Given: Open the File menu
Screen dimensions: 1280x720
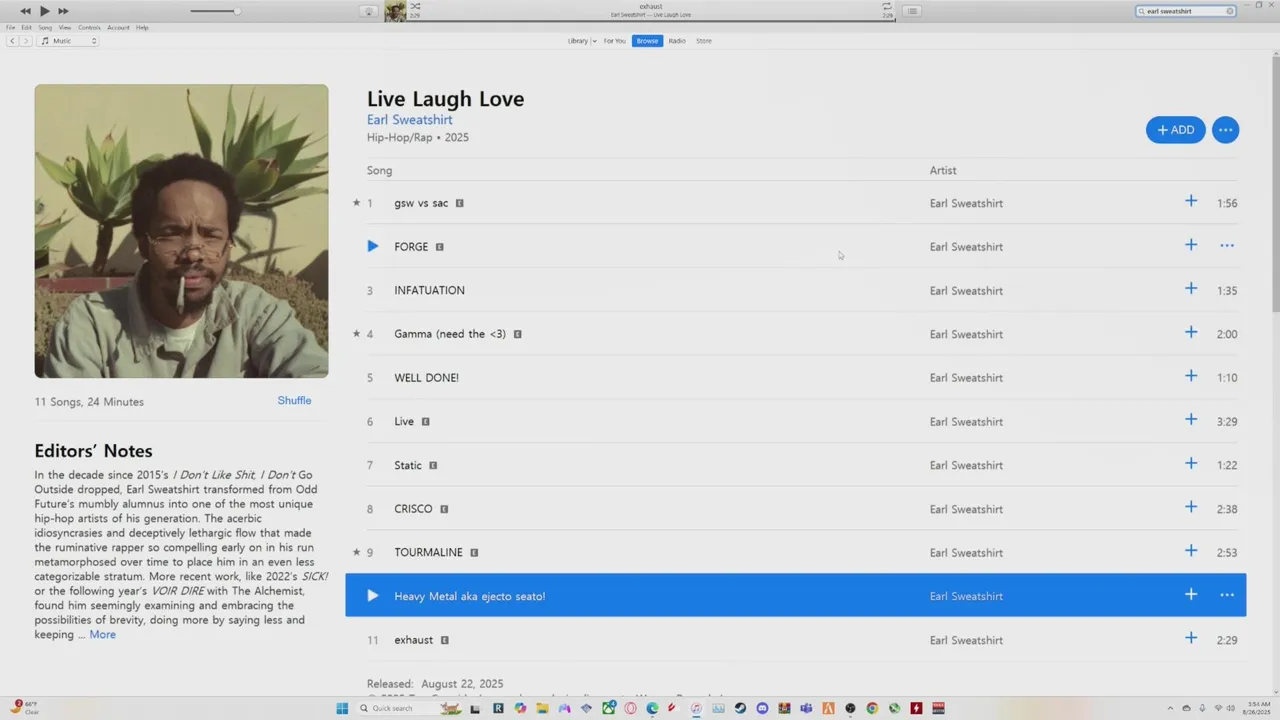Looking at the screenshot, I should [11, 27].
